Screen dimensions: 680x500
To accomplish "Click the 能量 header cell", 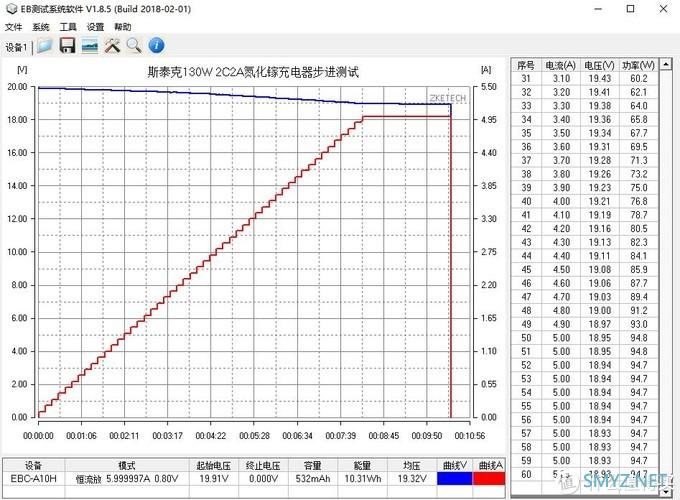I will pyautogui.click(x=363, y=466).
